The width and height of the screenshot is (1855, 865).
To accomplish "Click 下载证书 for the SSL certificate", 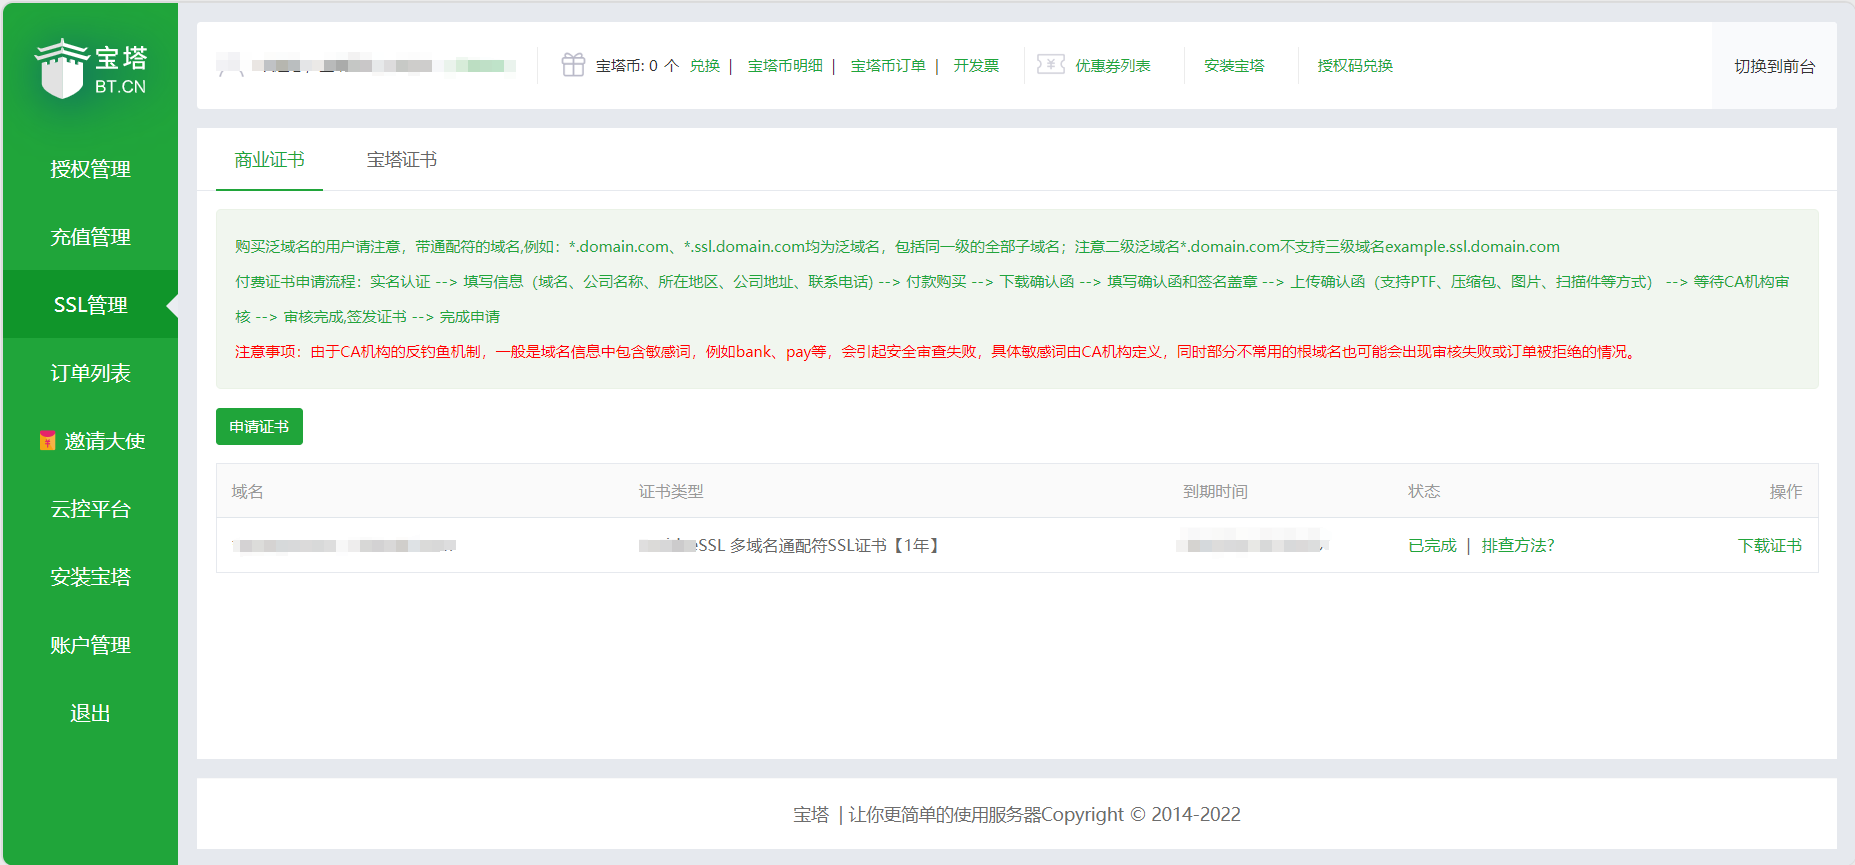I will click(x=1770, y=546).
